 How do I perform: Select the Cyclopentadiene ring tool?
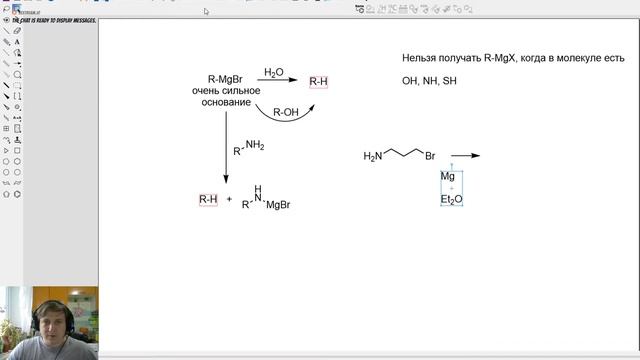click(x=6, y=194)
